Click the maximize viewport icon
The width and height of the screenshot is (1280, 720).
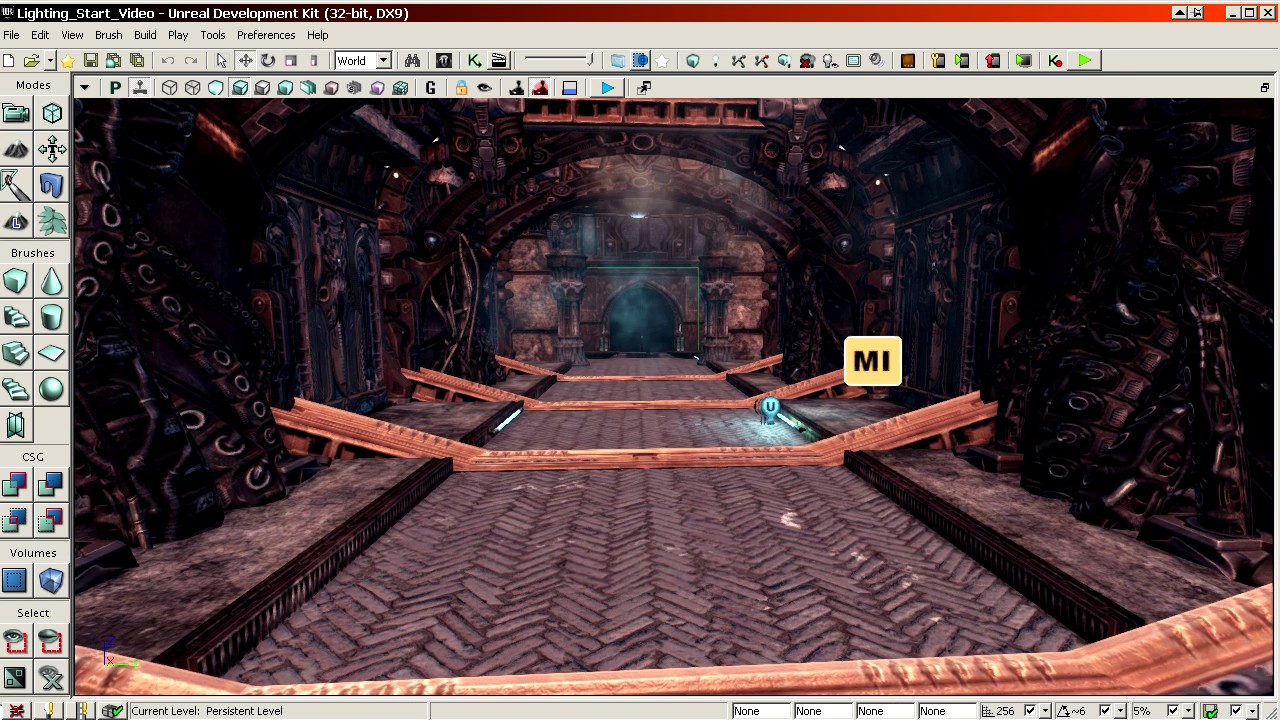(x=644, y=88)
